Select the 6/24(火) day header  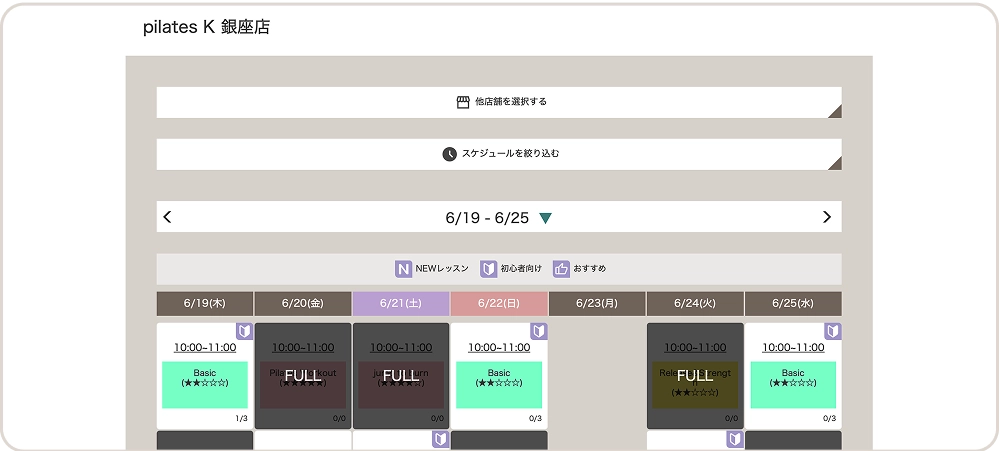coord(695,304)
